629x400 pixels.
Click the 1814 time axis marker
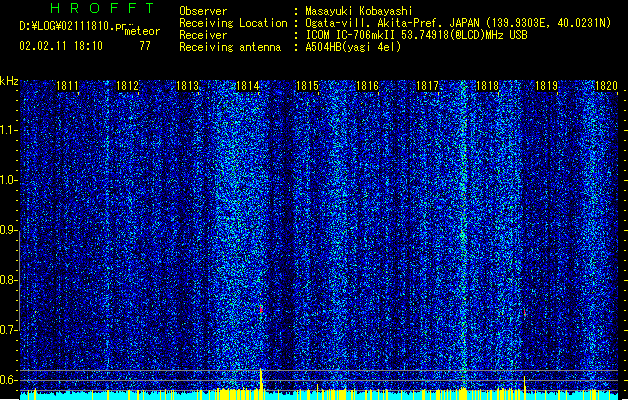(x=248, y=86)
